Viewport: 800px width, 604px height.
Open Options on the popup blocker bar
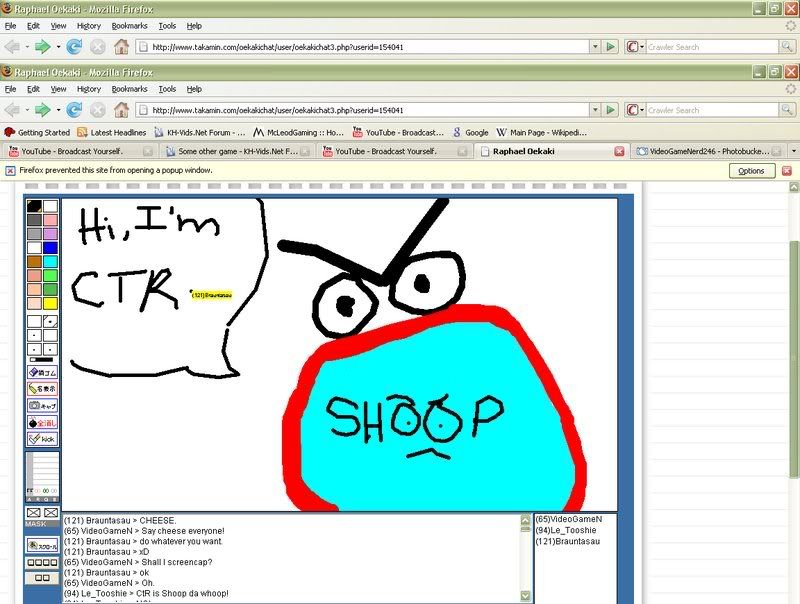[x=750, y=171]
